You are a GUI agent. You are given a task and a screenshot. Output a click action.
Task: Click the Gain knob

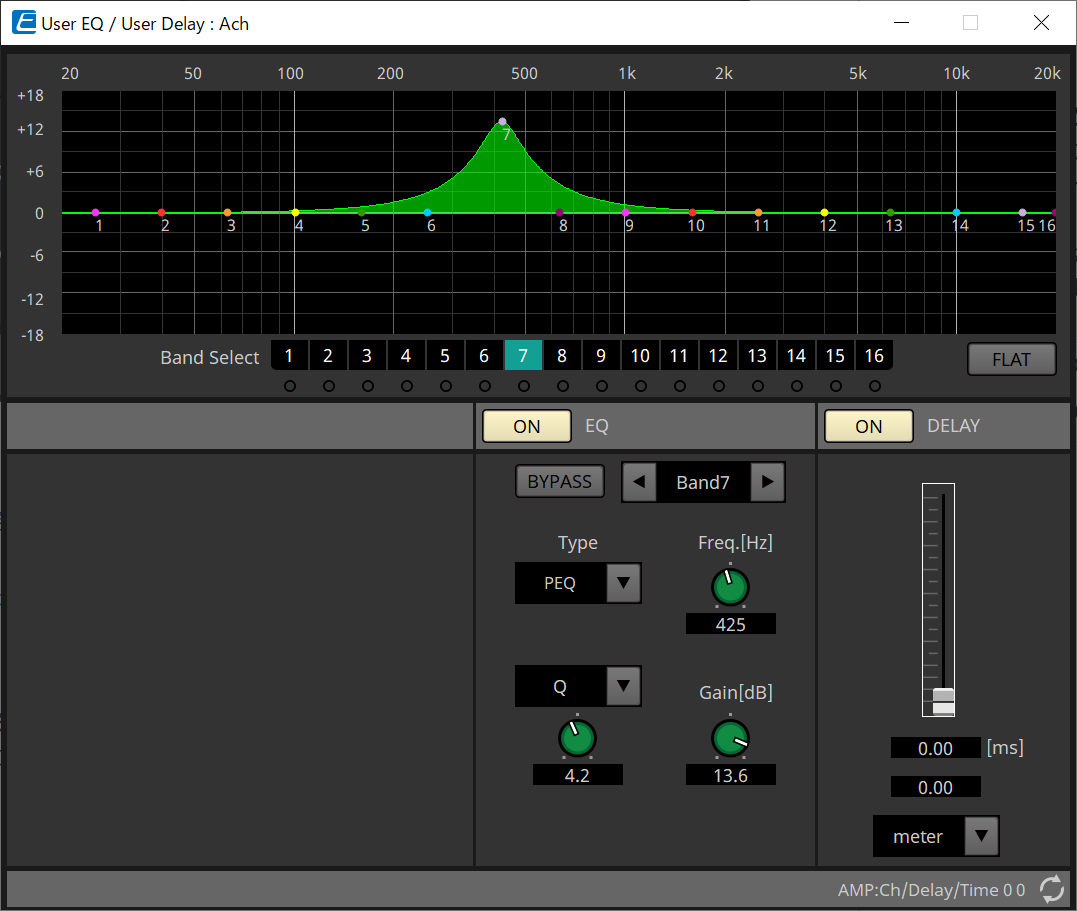tap(730, 739)
